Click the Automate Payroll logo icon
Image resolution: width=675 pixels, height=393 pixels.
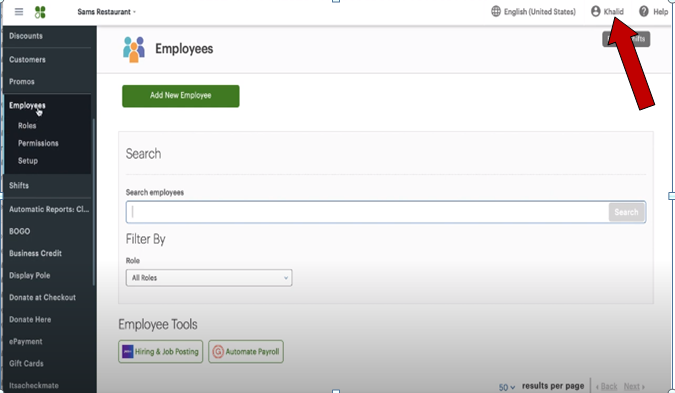(x=218, y=352)
